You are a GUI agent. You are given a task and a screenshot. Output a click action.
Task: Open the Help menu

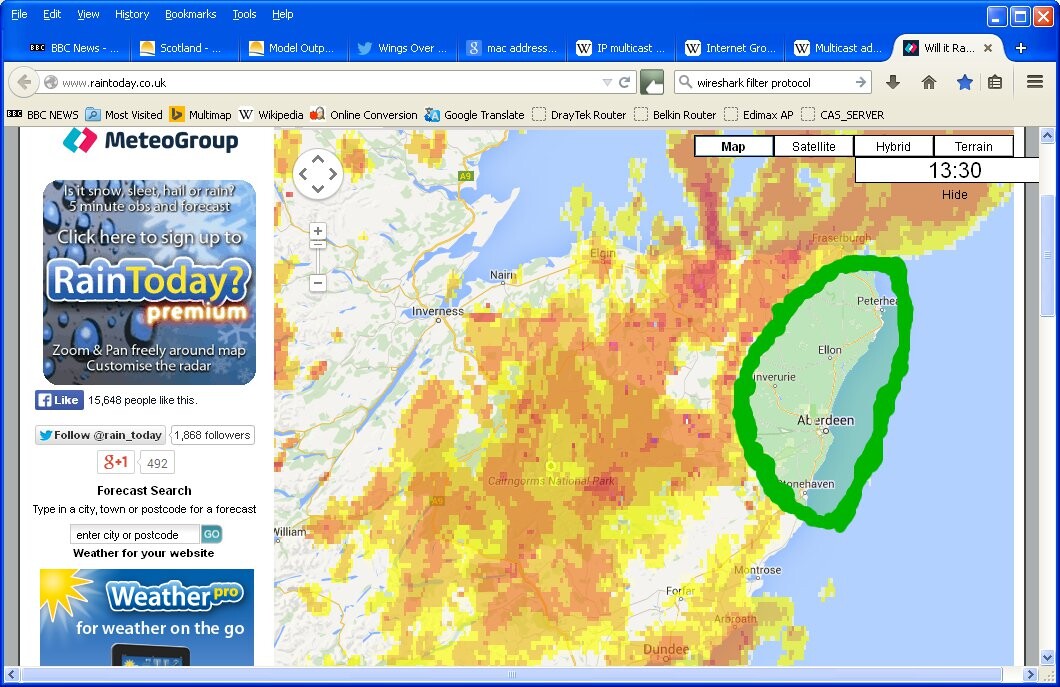pos(283,14)
